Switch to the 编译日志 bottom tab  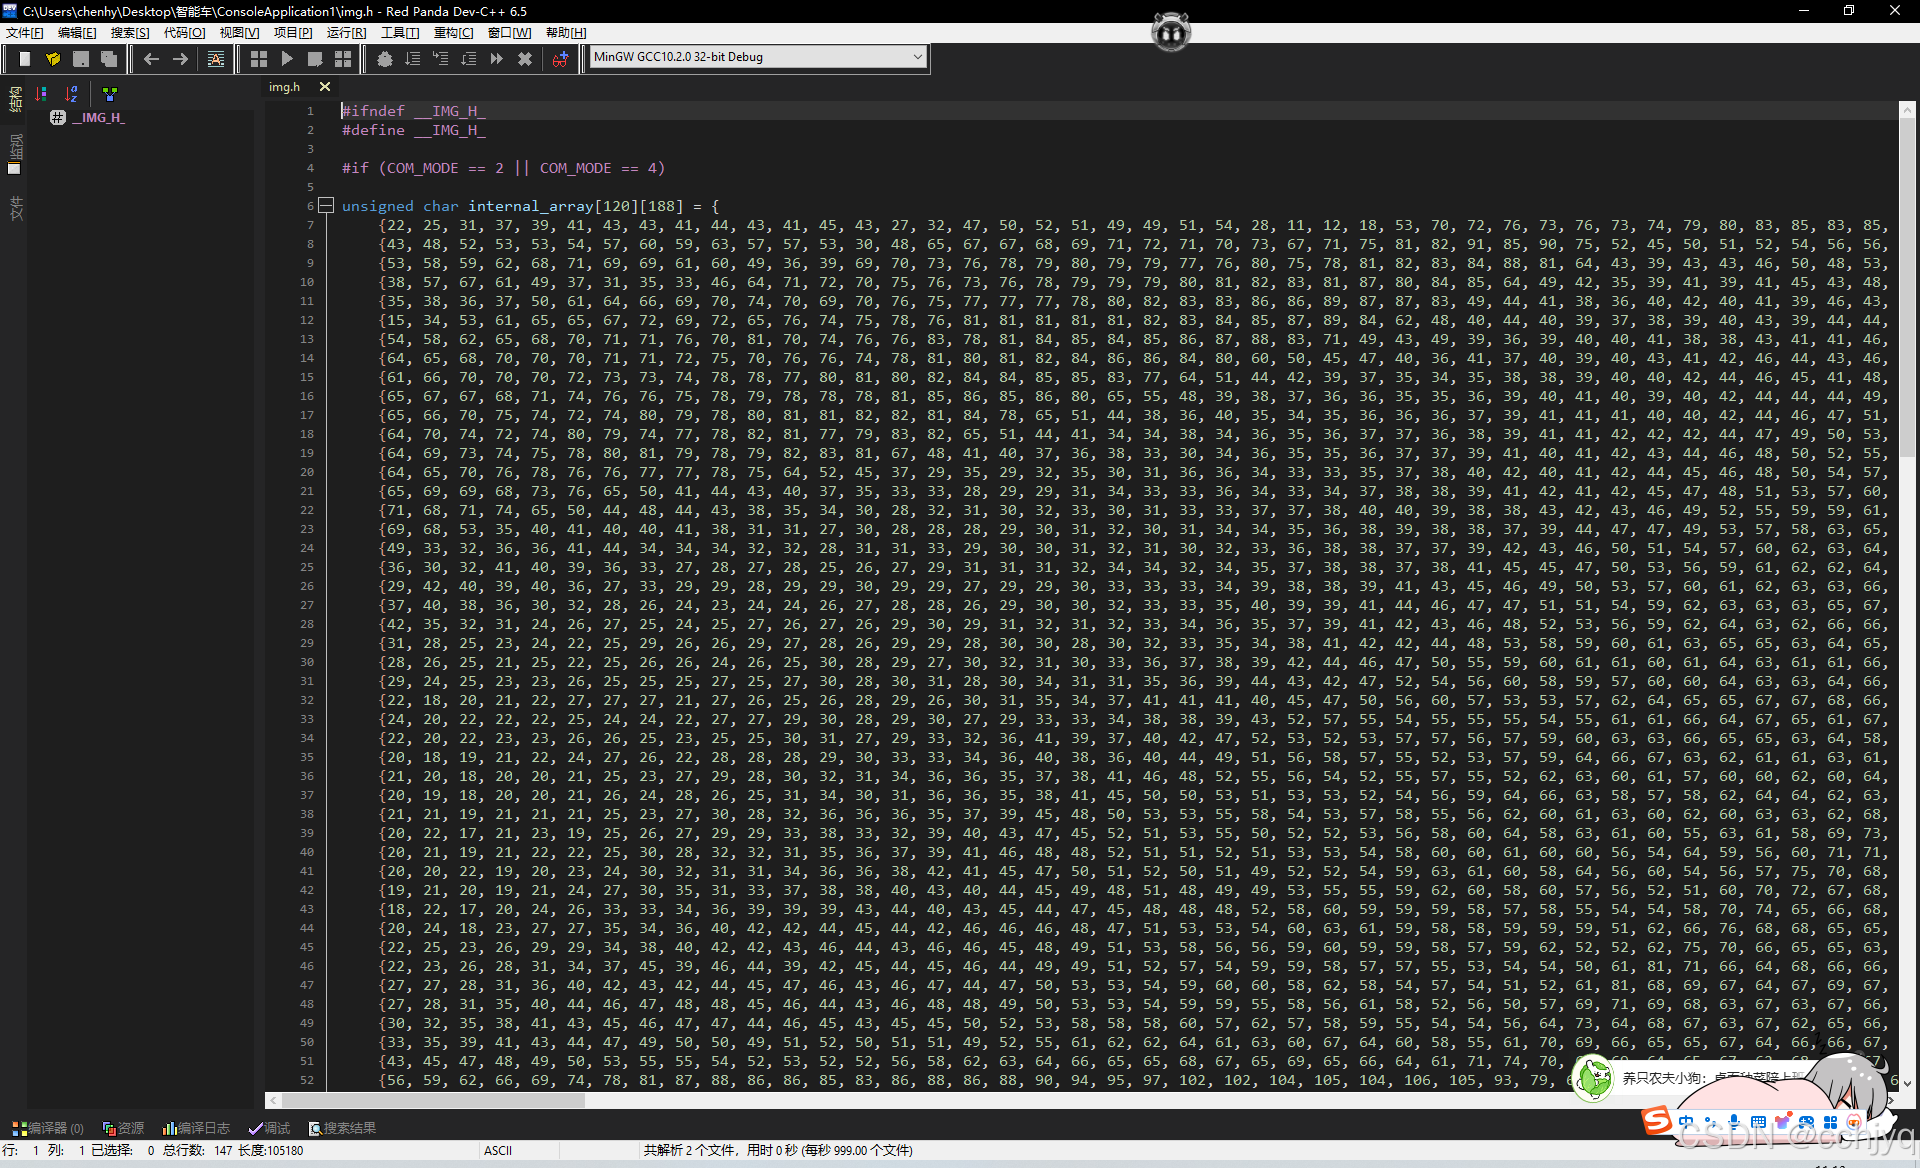196,1128
